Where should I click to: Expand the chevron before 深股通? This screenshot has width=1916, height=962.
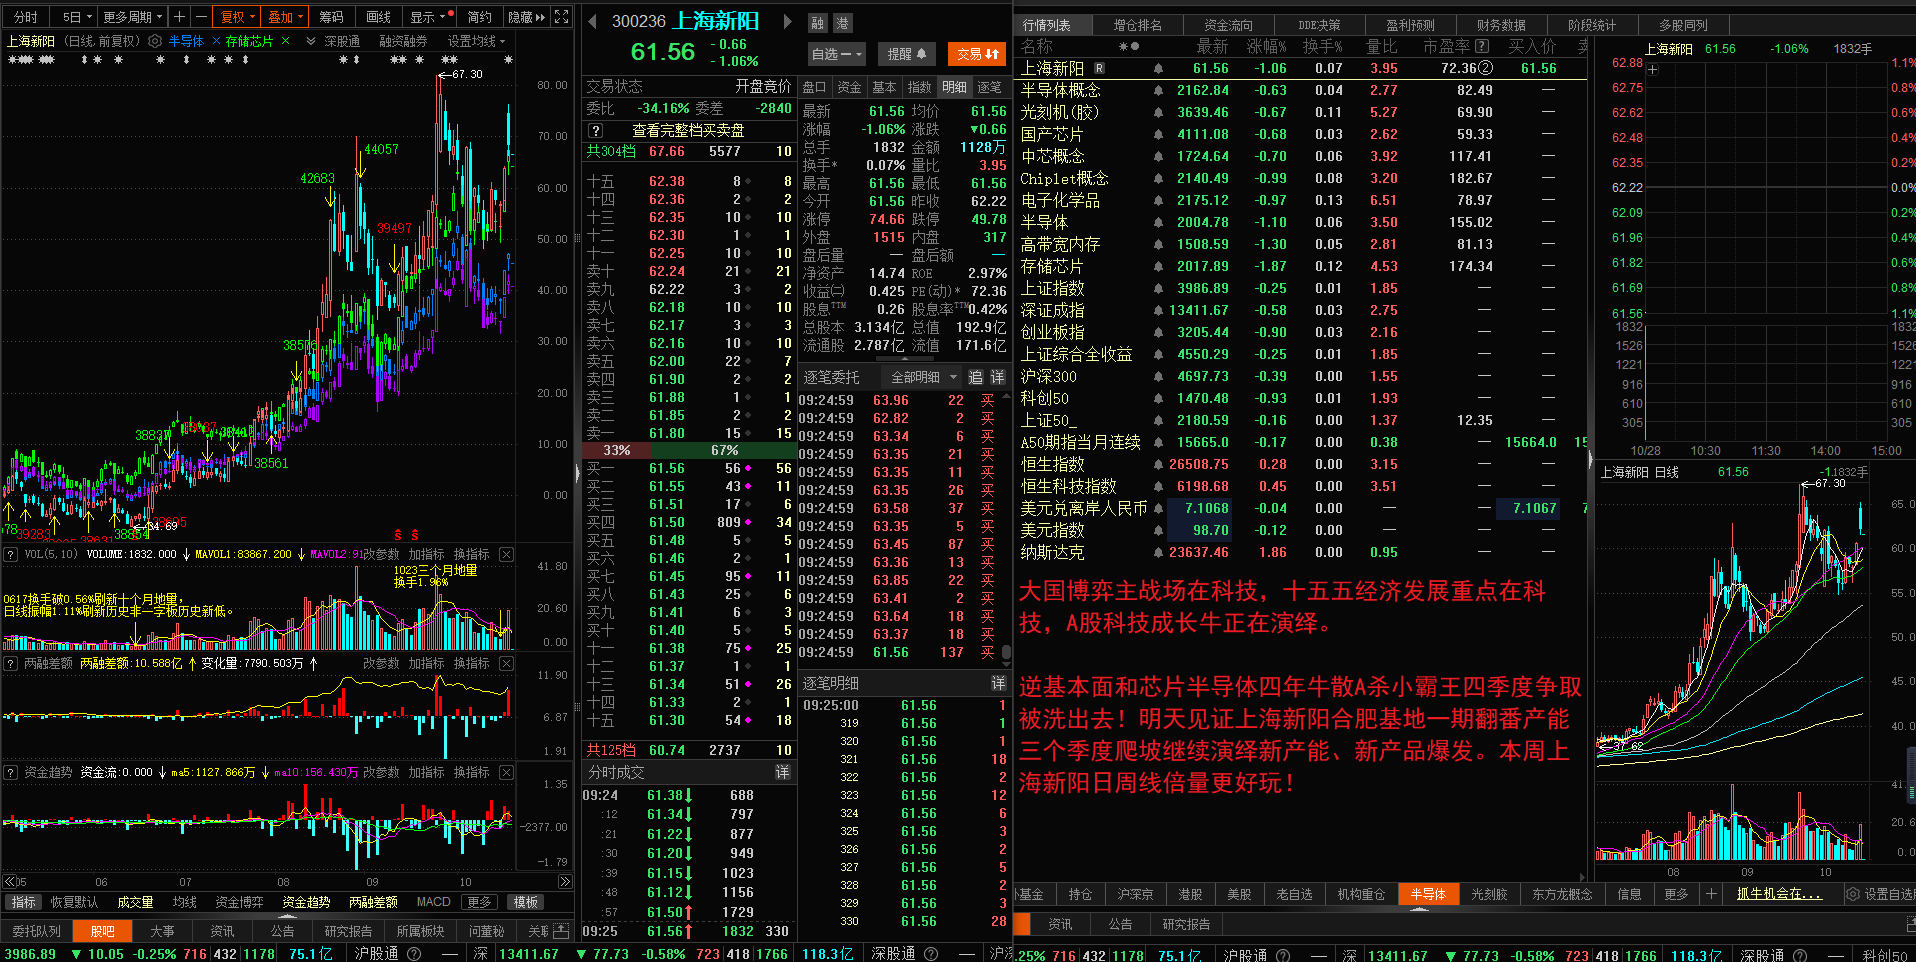[x=311, y=41]
